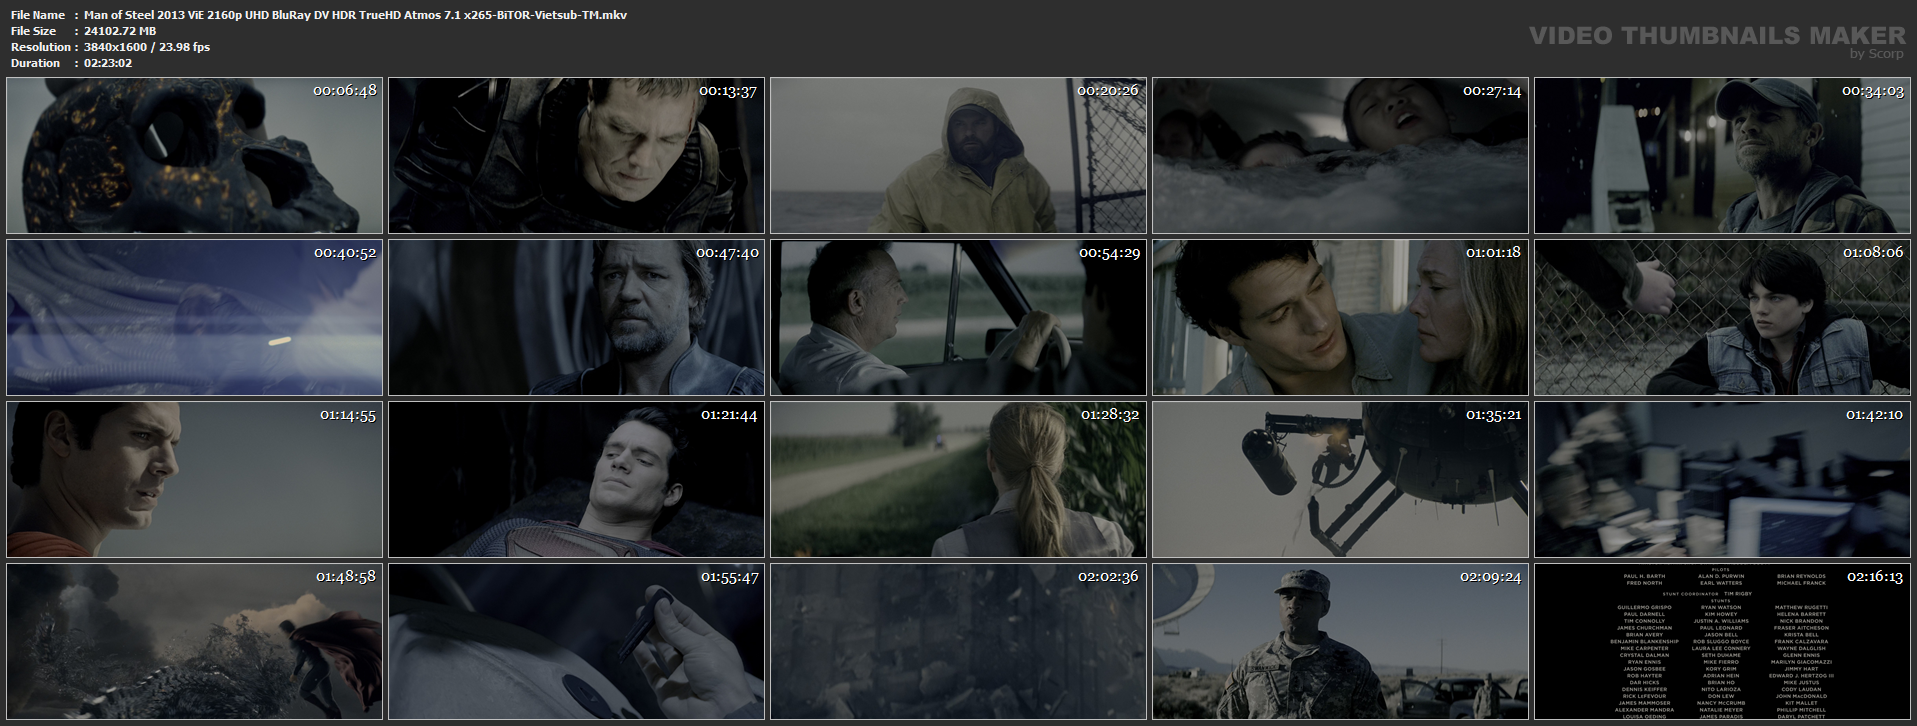Choose the soldier frame at 02:09:24
This screenshot has height=726, width=1917.
click(x=1340, y=642)
